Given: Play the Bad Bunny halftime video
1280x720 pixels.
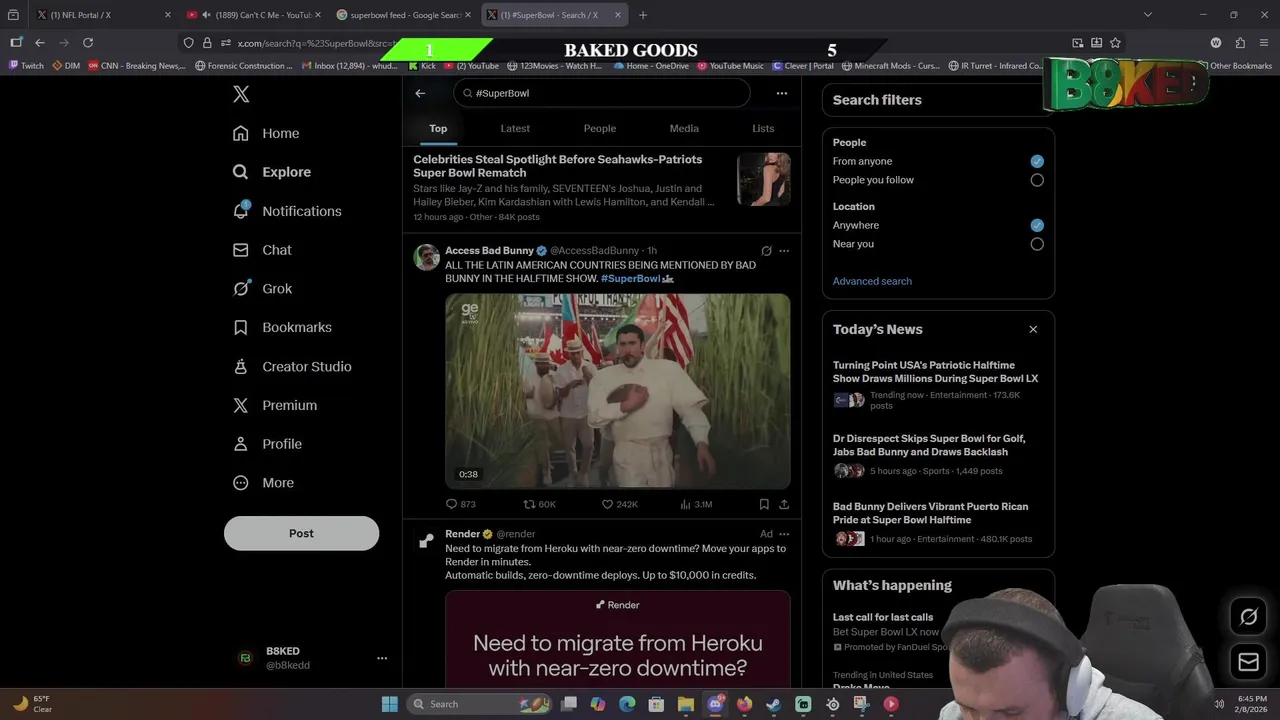Looking at the screenshot, I should coord(618,391).
